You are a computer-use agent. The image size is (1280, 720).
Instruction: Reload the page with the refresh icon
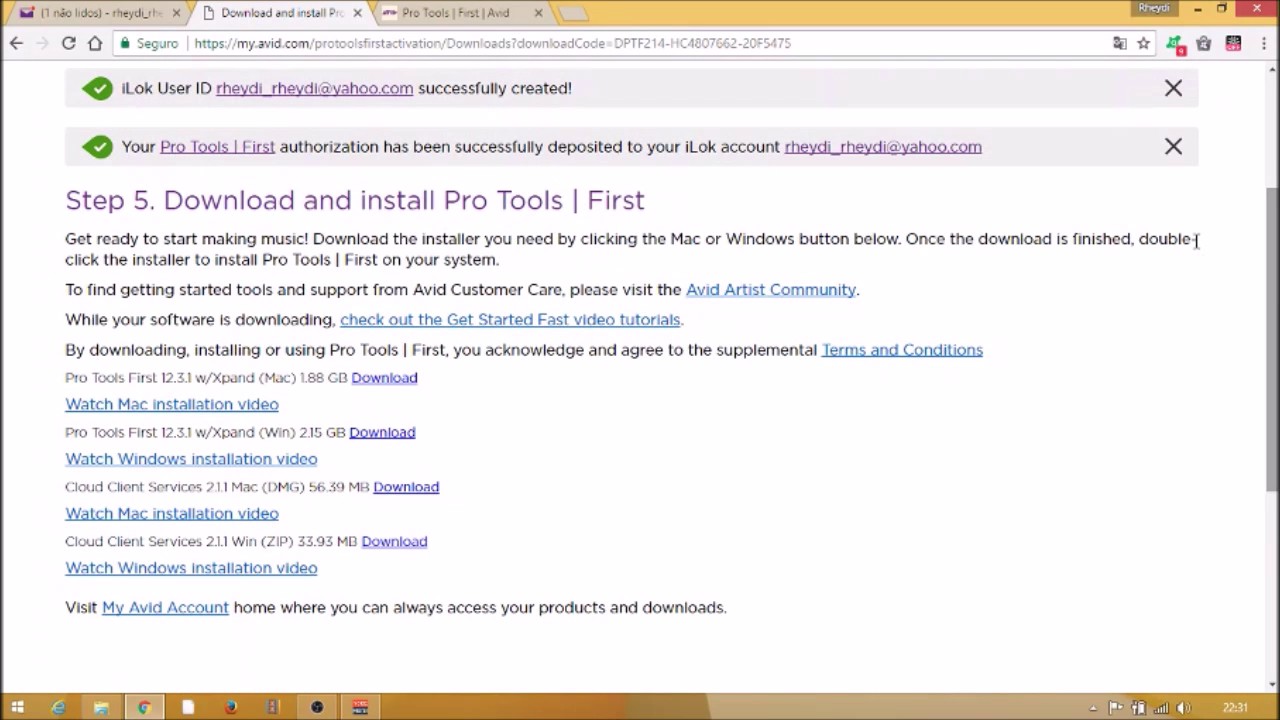coord(68,43)
